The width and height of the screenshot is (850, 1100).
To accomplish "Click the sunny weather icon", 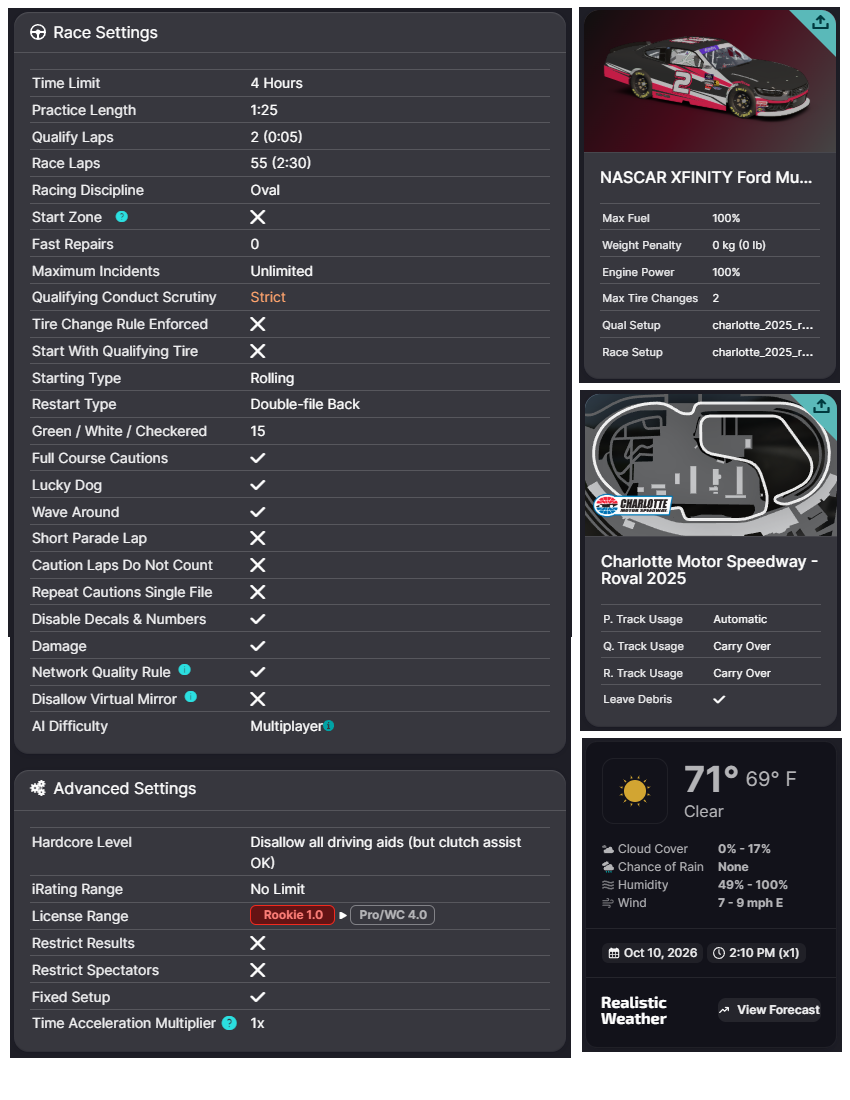I will tap(634, 790).
